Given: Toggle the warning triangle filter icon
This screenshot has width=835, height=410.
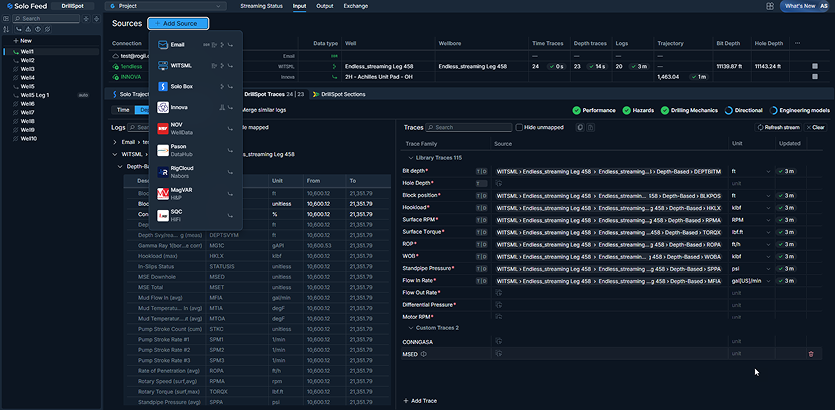Looking at the screenshot, I should click(28, 29).
